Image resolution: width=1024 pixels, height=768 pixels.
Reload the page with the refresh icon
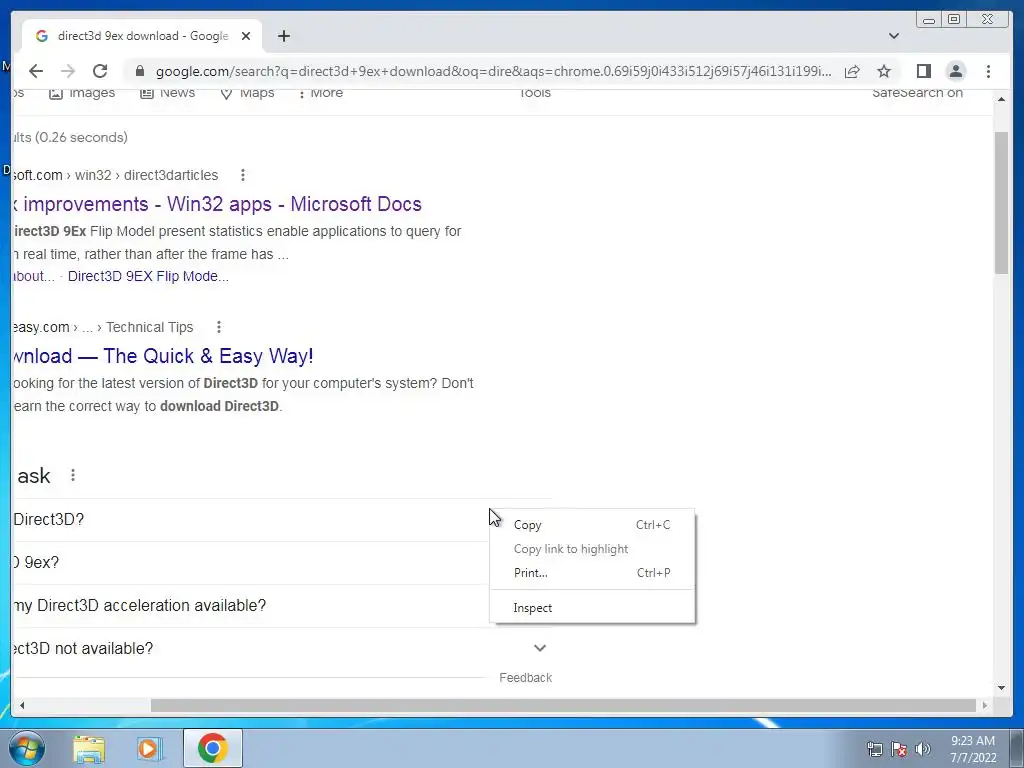(100, 71)
